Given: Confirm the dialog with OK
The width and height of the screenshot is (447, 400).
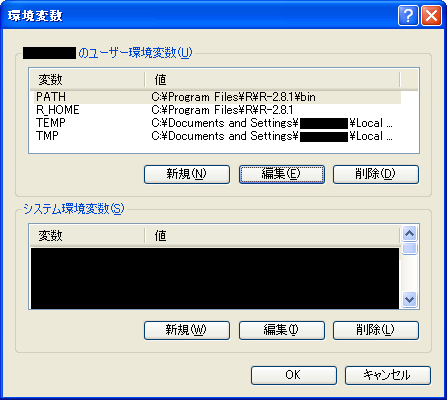Looking at the screenshot, I should click(294, 375).
